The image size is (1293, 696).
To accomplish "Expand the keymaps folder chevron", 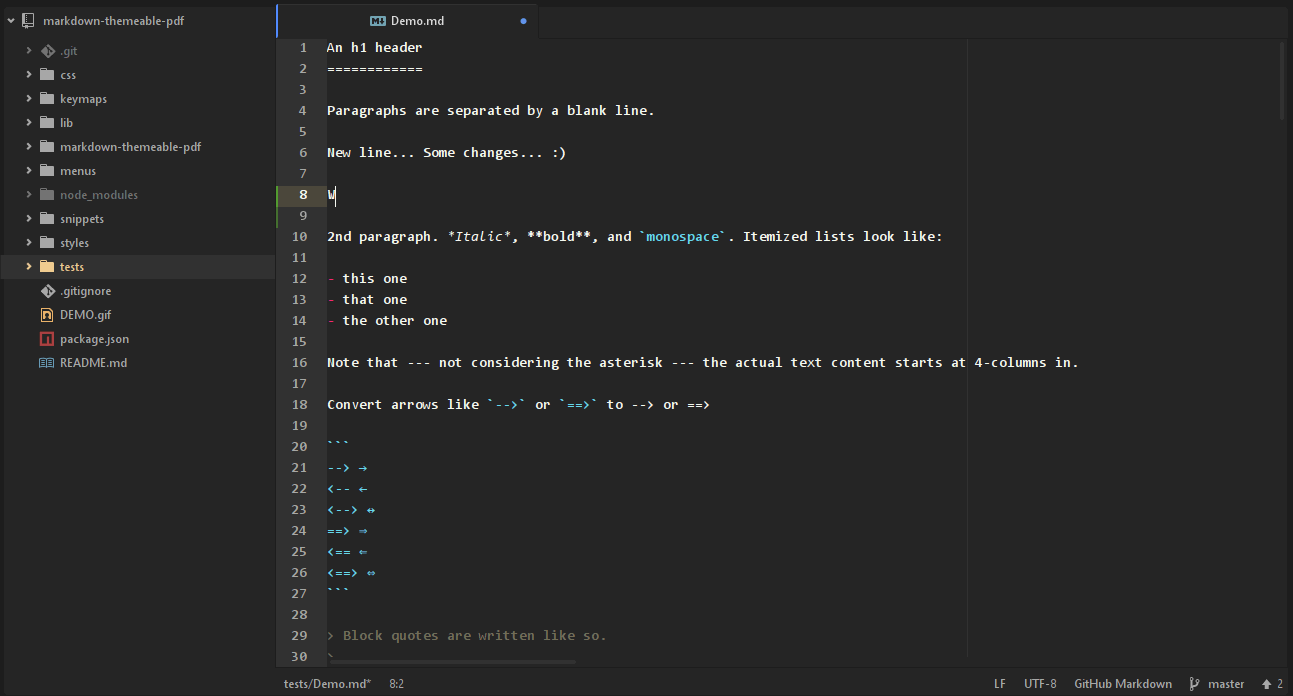I will point(29,99).
